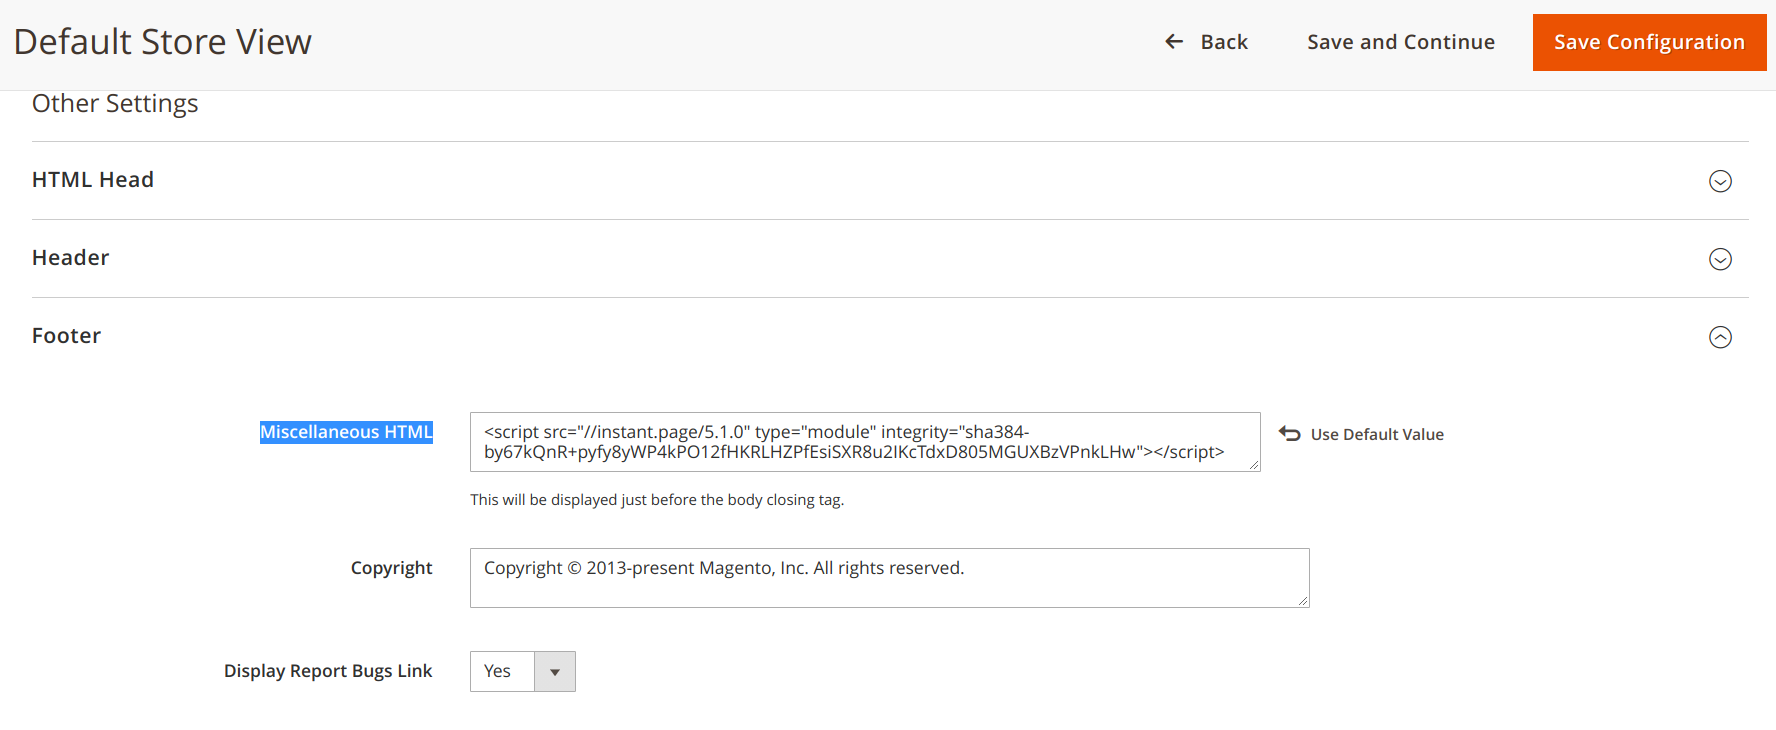The image size is (1776, 730).
Task: Click the Footer section title
Action: tap(67, 336)
